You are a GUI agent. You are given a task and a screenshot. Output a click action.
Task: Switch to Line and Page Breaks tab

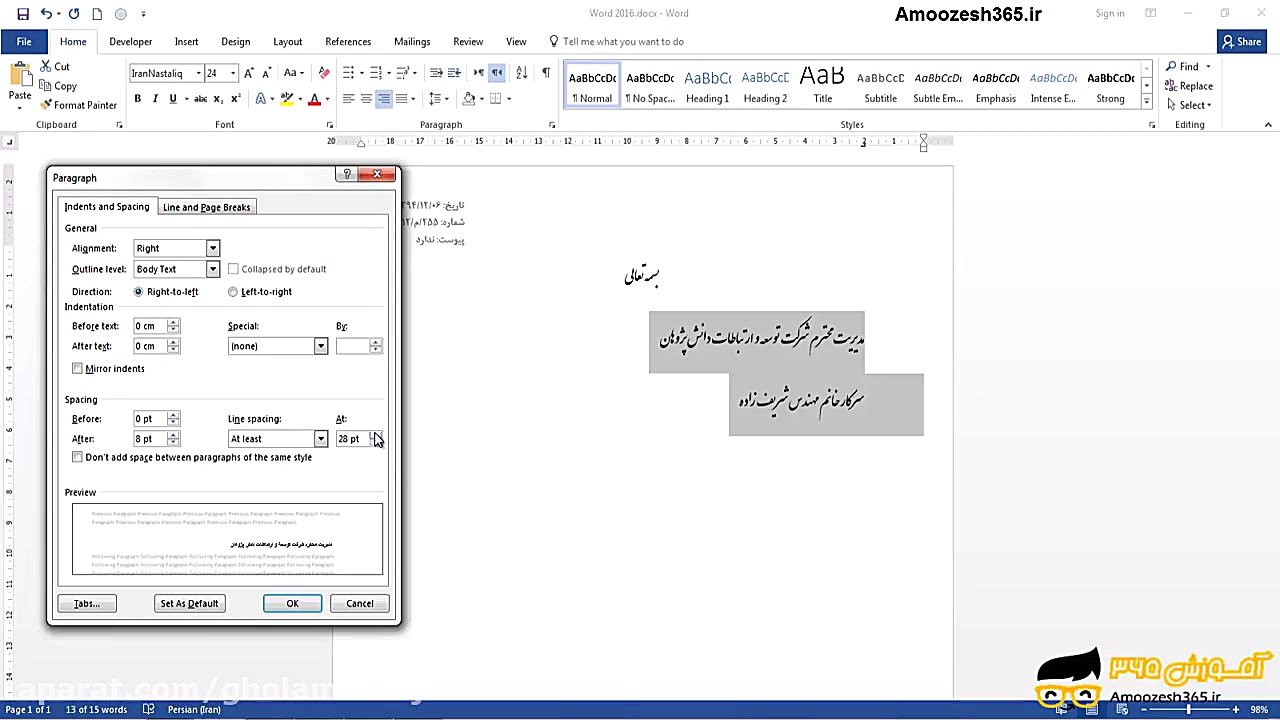click(x=206, y=207)
